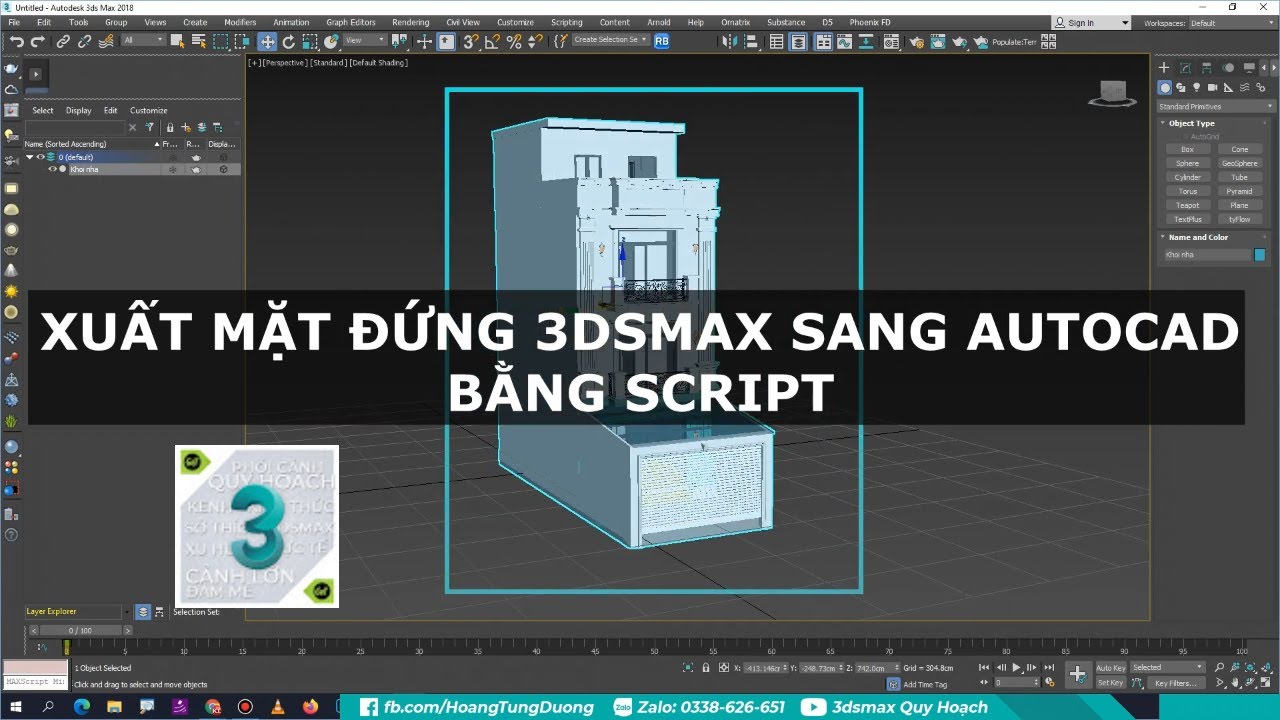Open Select by Name list icon

coord(198,41)
